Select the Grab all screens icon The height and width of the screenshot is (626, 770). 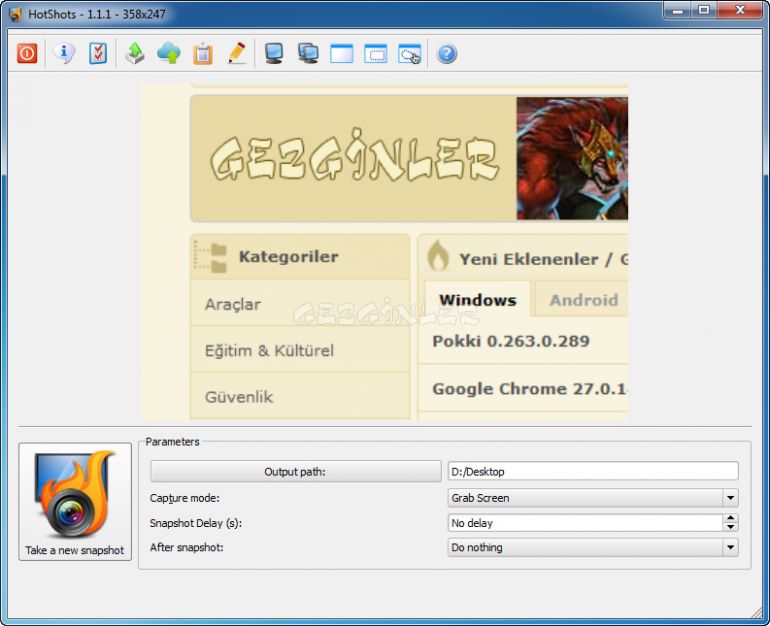[x=308, y=53]
